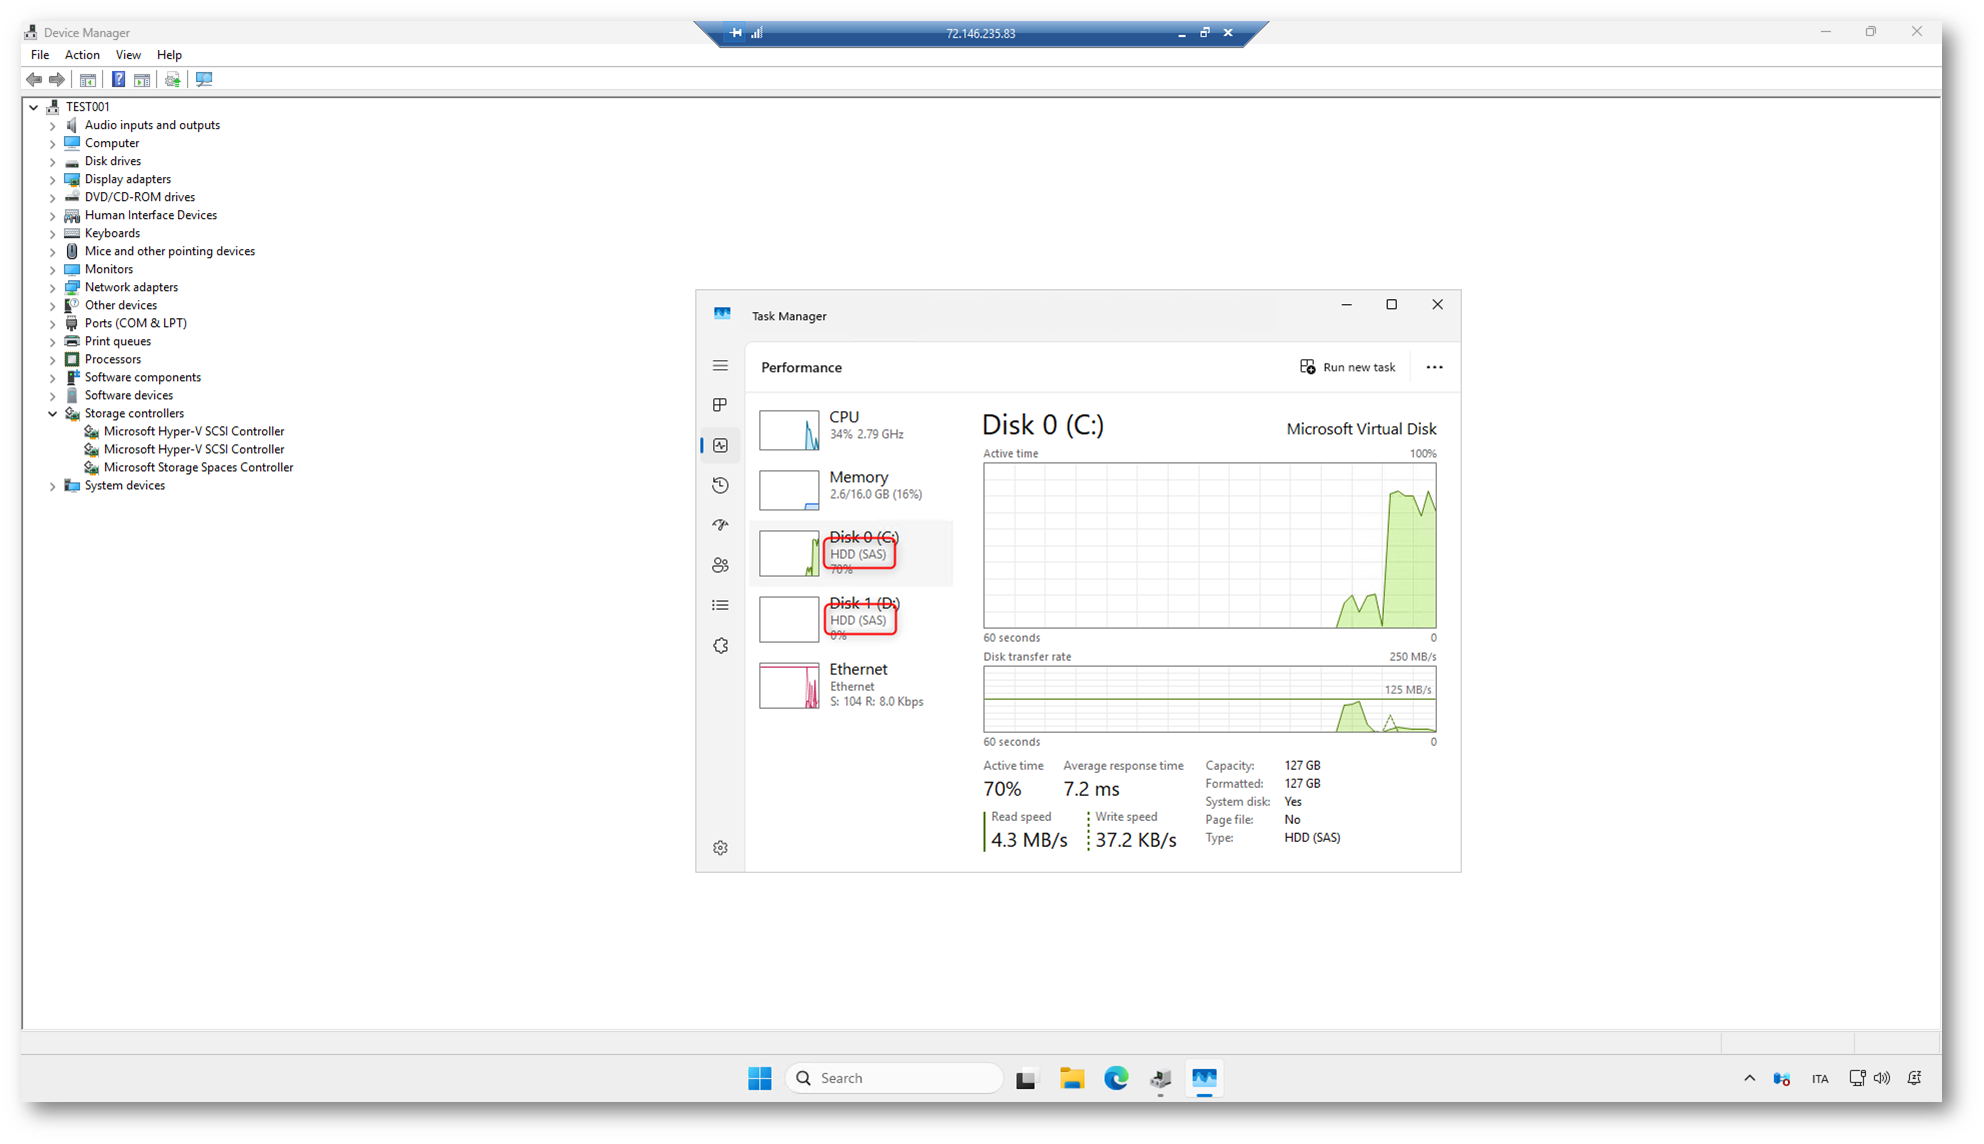The height and width of the screenshot is (1144, 1984).
Task: Toggle Show/Hide Action Pane toolbar icon
Action: point(142,79)
